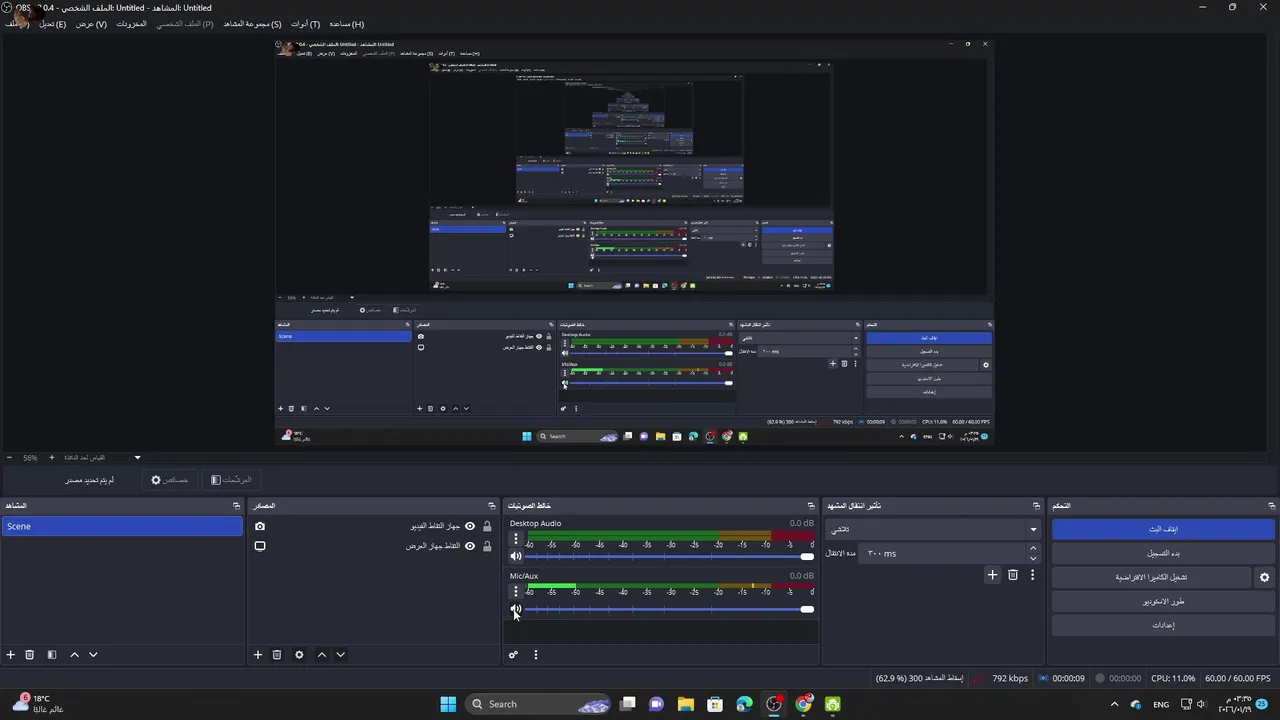Open Windows Start button on taskbar
1280x720 pixels.
[448, 704]
